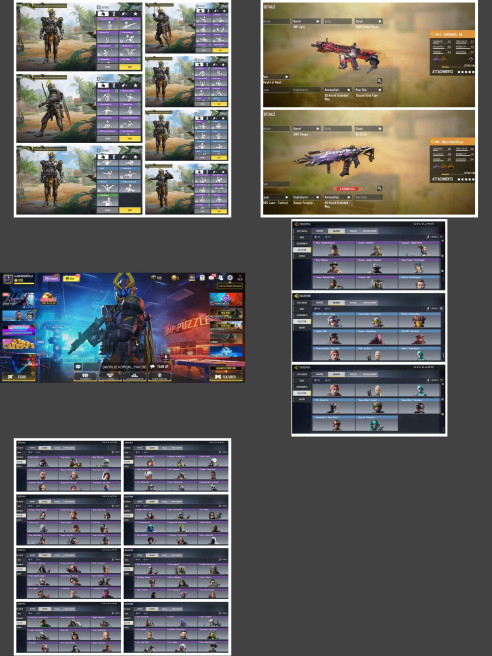Select the first sidebar item in top right-side collection screenshot

pyautogui.click(x=302, y=231)
